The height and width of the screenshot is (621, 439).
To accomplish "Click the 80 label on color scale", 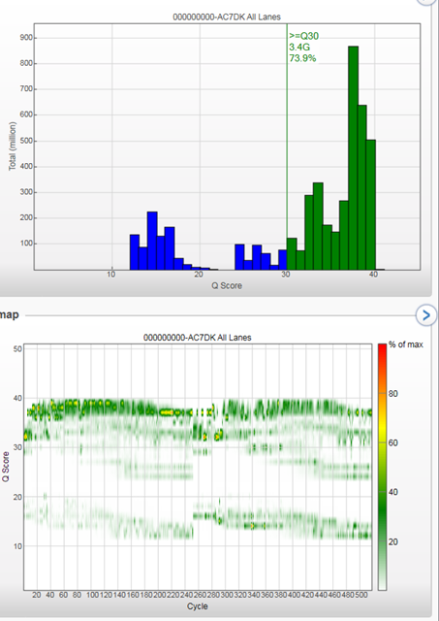I will click(x=393, y=394).
